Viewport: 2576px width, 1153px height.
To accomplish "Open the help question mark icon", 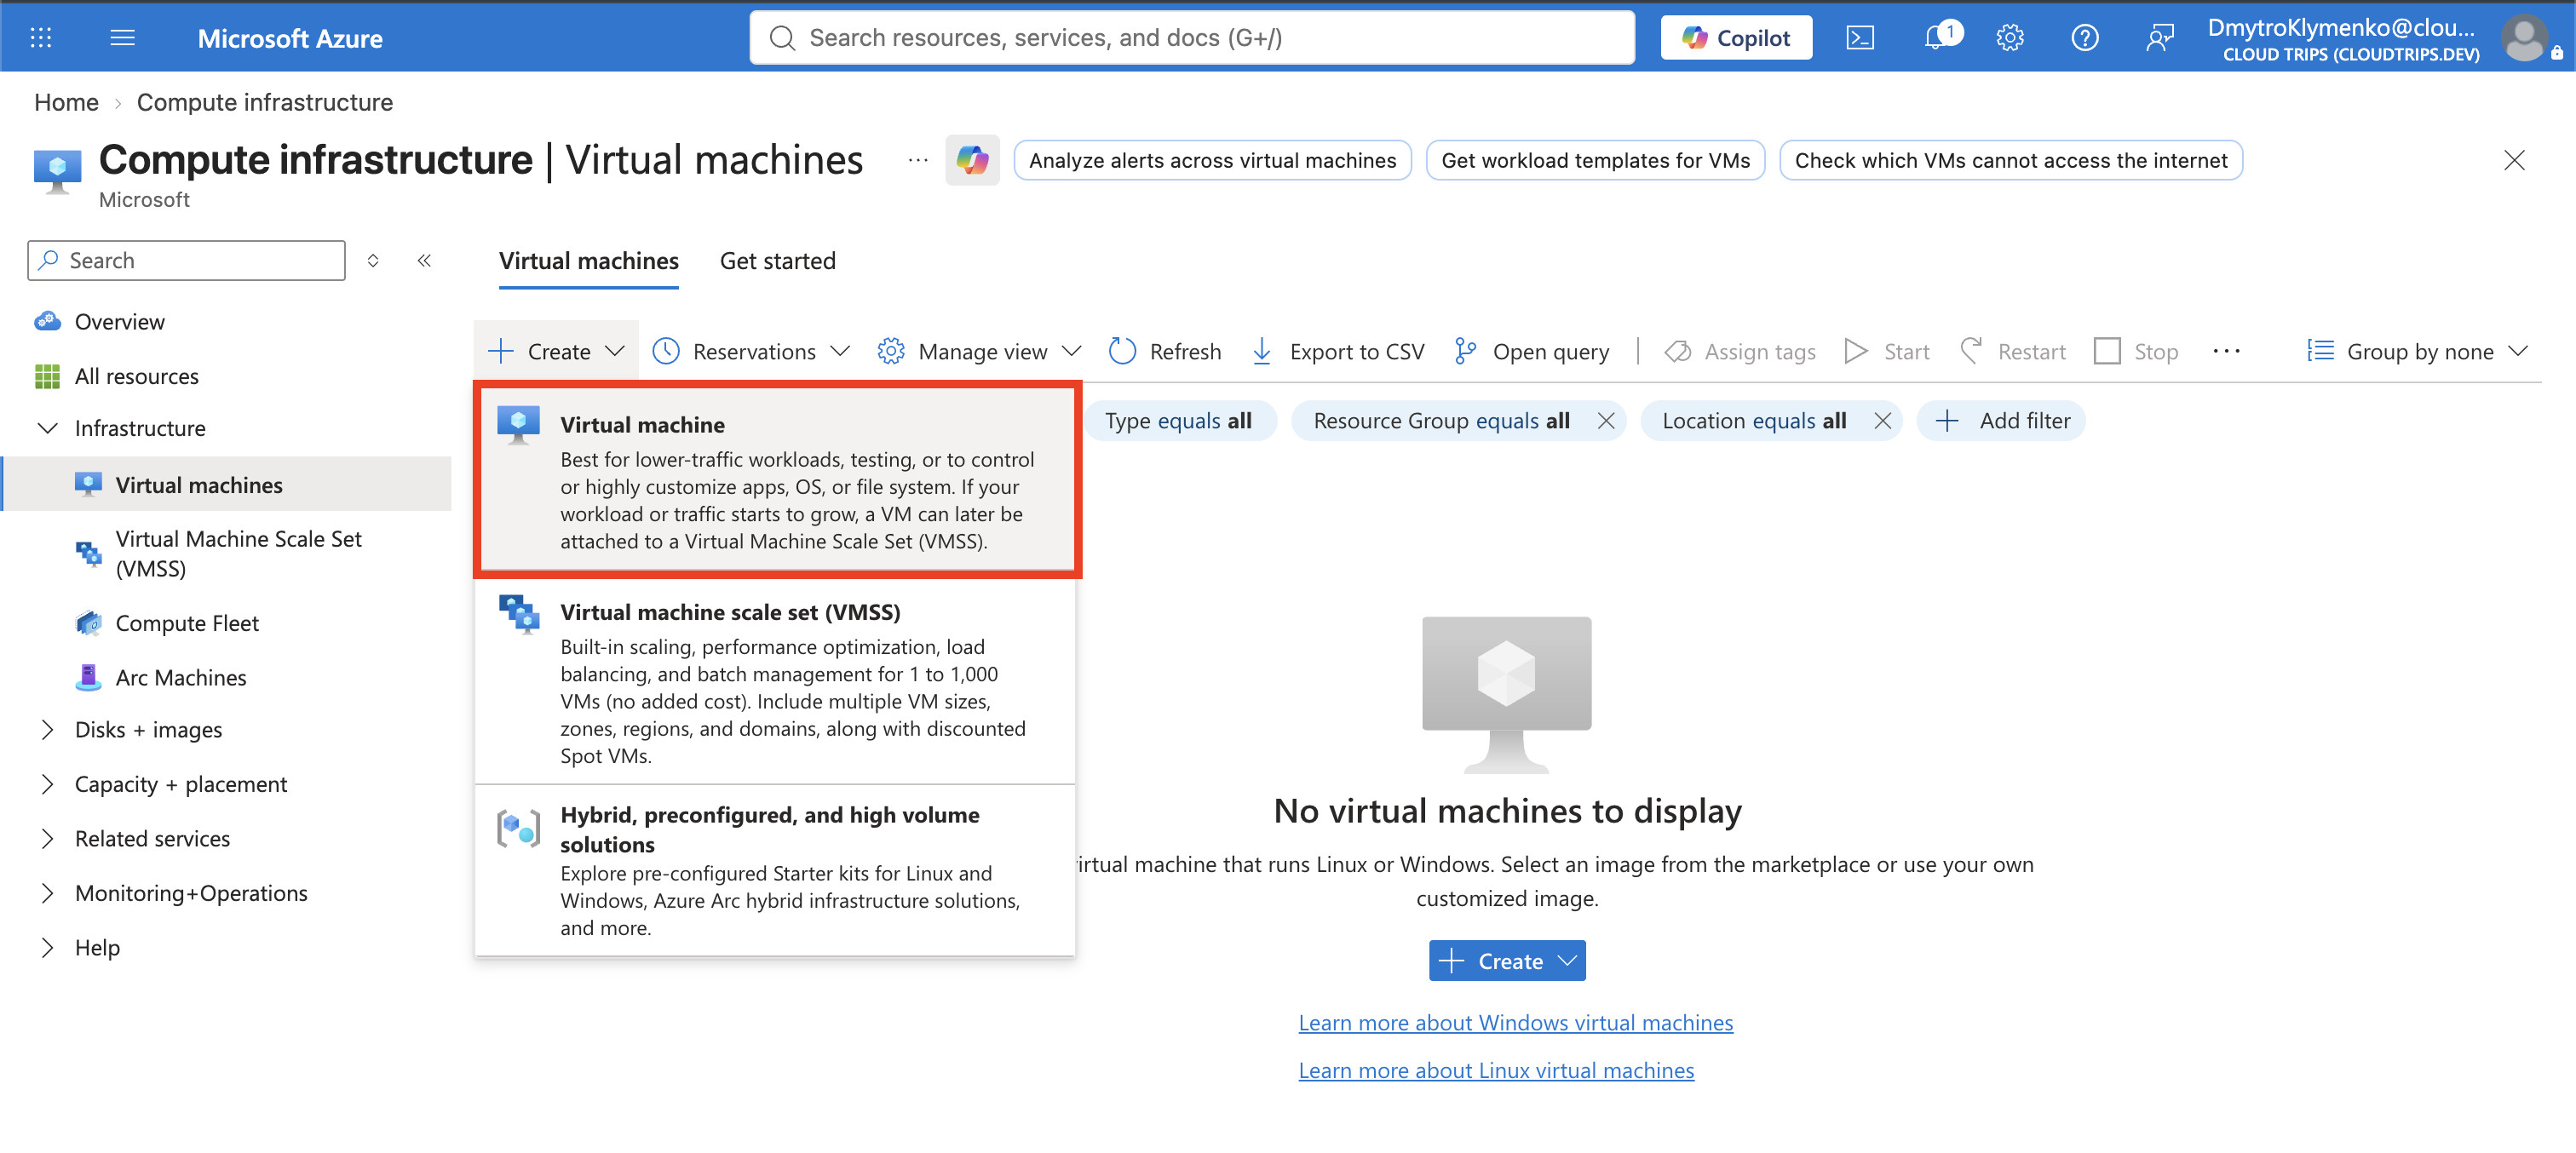I will 2085,38.
